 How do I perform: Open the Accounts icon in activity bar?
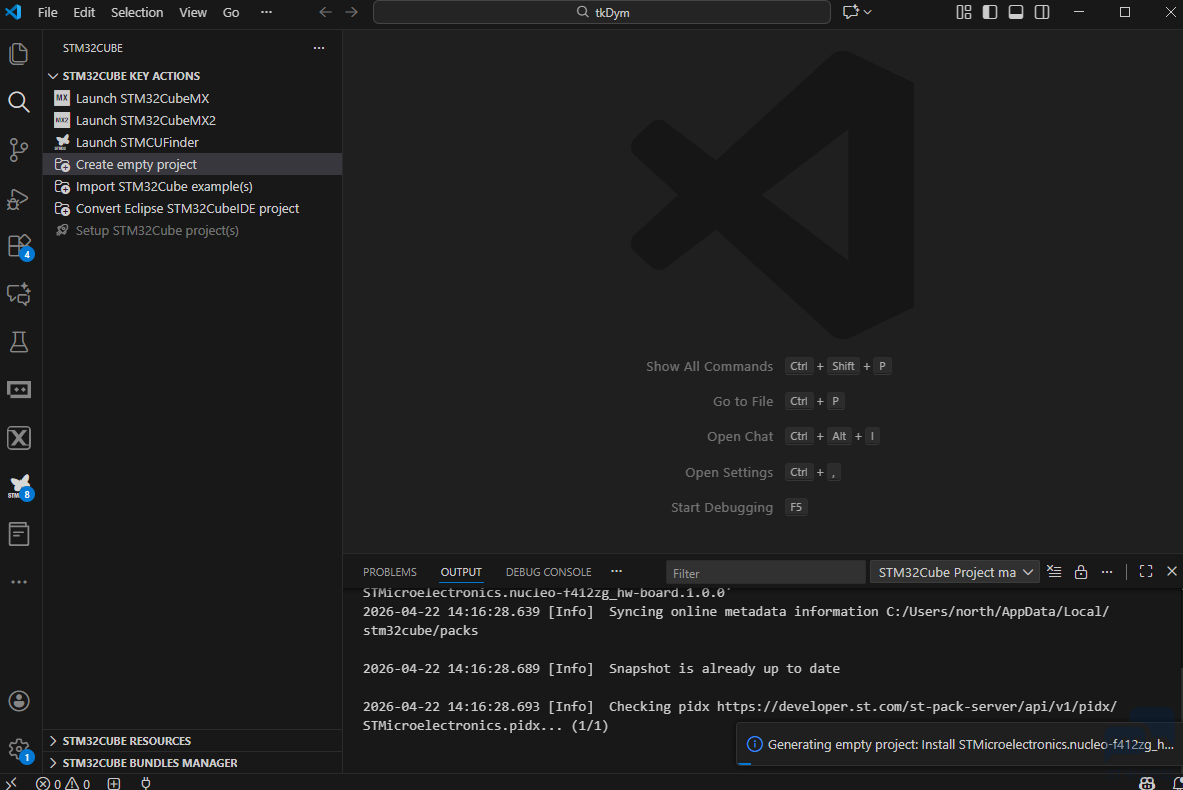19,701
